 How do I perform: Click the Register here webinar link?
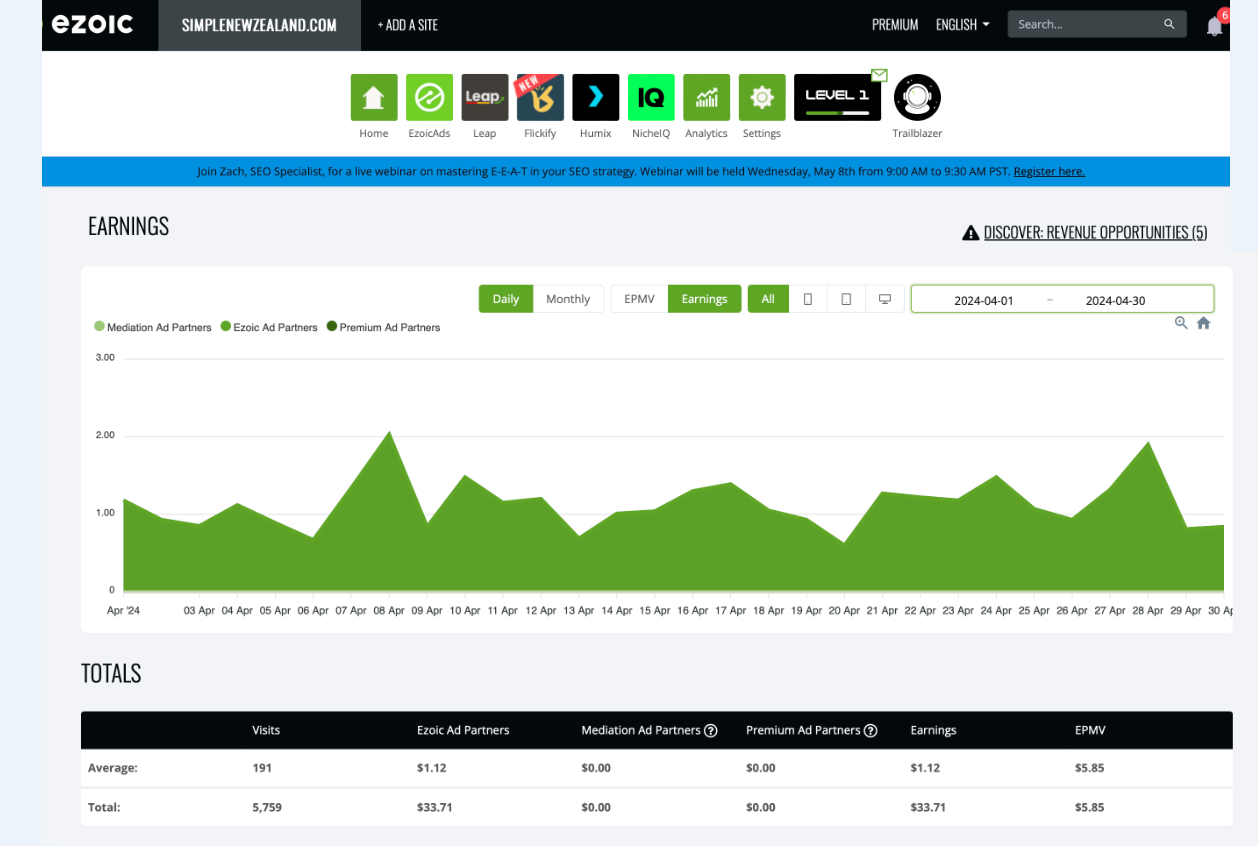coord(1049,172)
